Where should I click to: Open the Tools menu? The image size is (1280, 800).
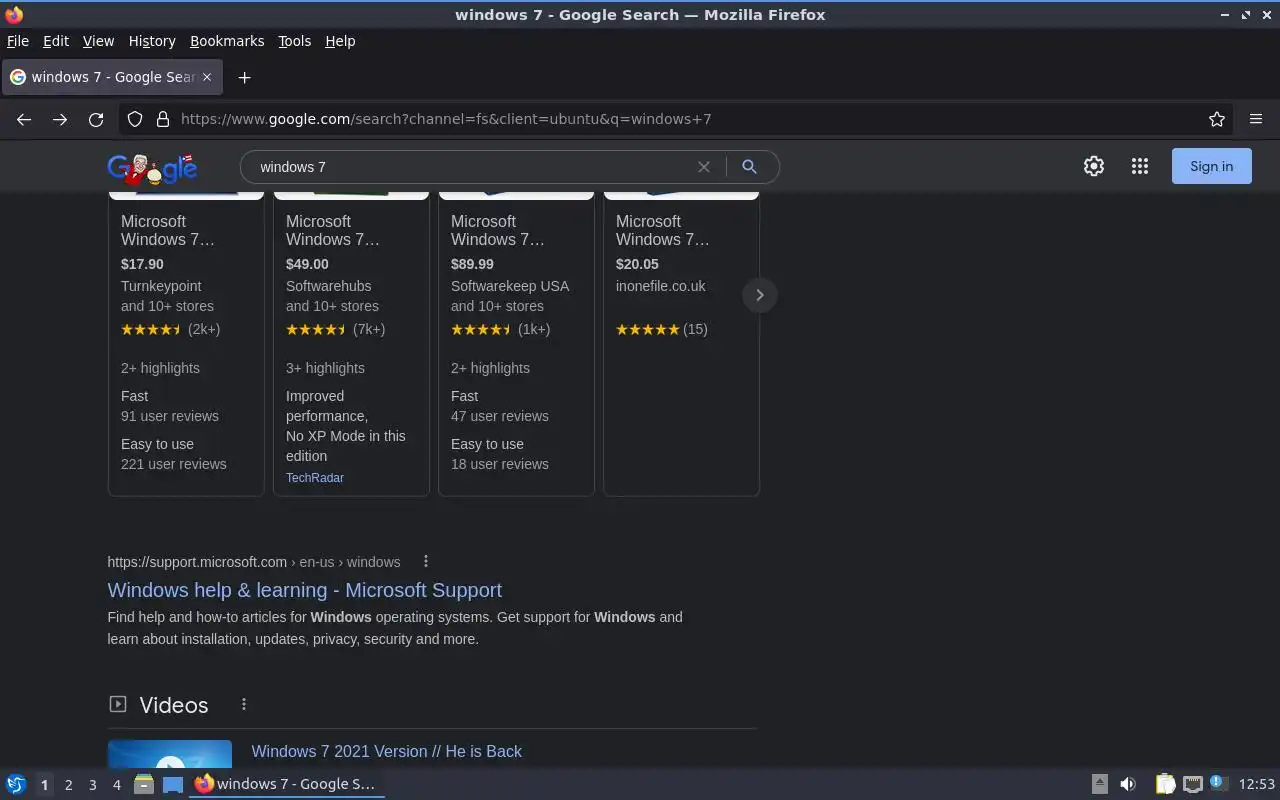pyautogui.click(x=294, y=41)
